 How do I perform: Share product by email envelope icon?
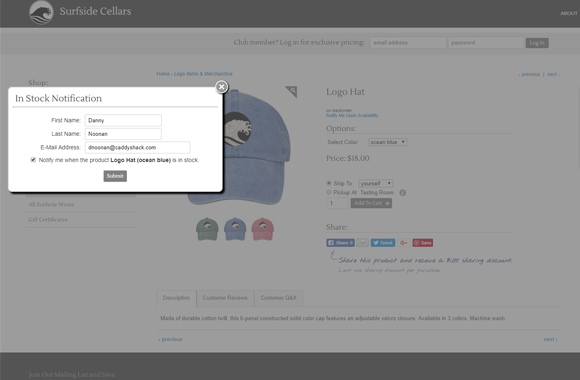tap(362, 243)
